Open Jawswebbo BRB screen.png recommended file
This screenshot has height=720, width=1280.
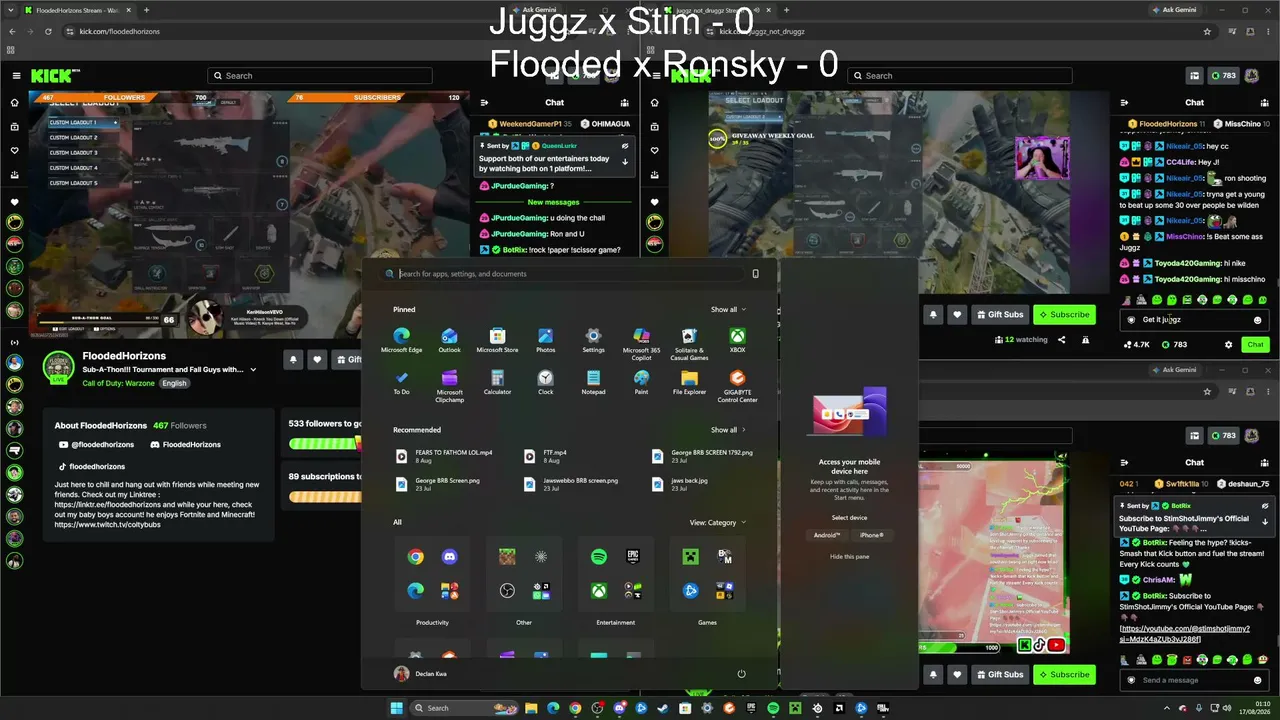(571, 484)
